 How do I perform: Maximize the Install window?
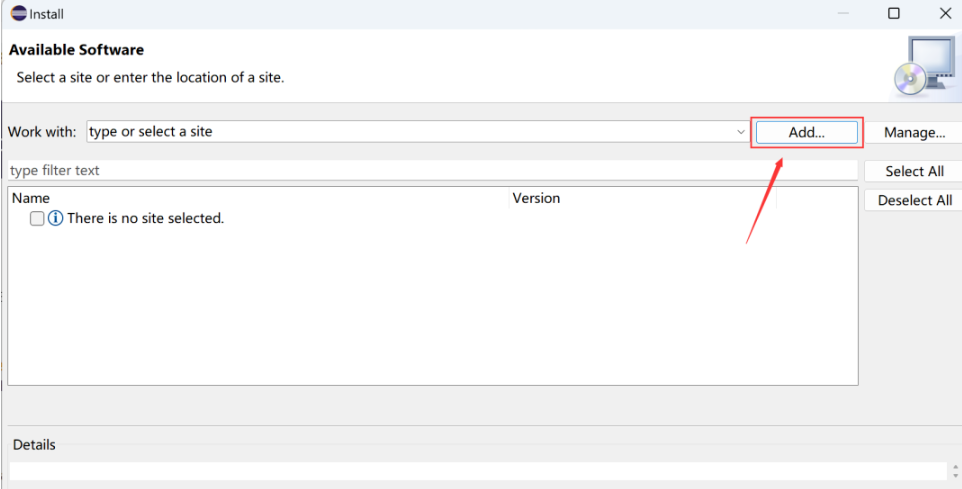(894, 13)
